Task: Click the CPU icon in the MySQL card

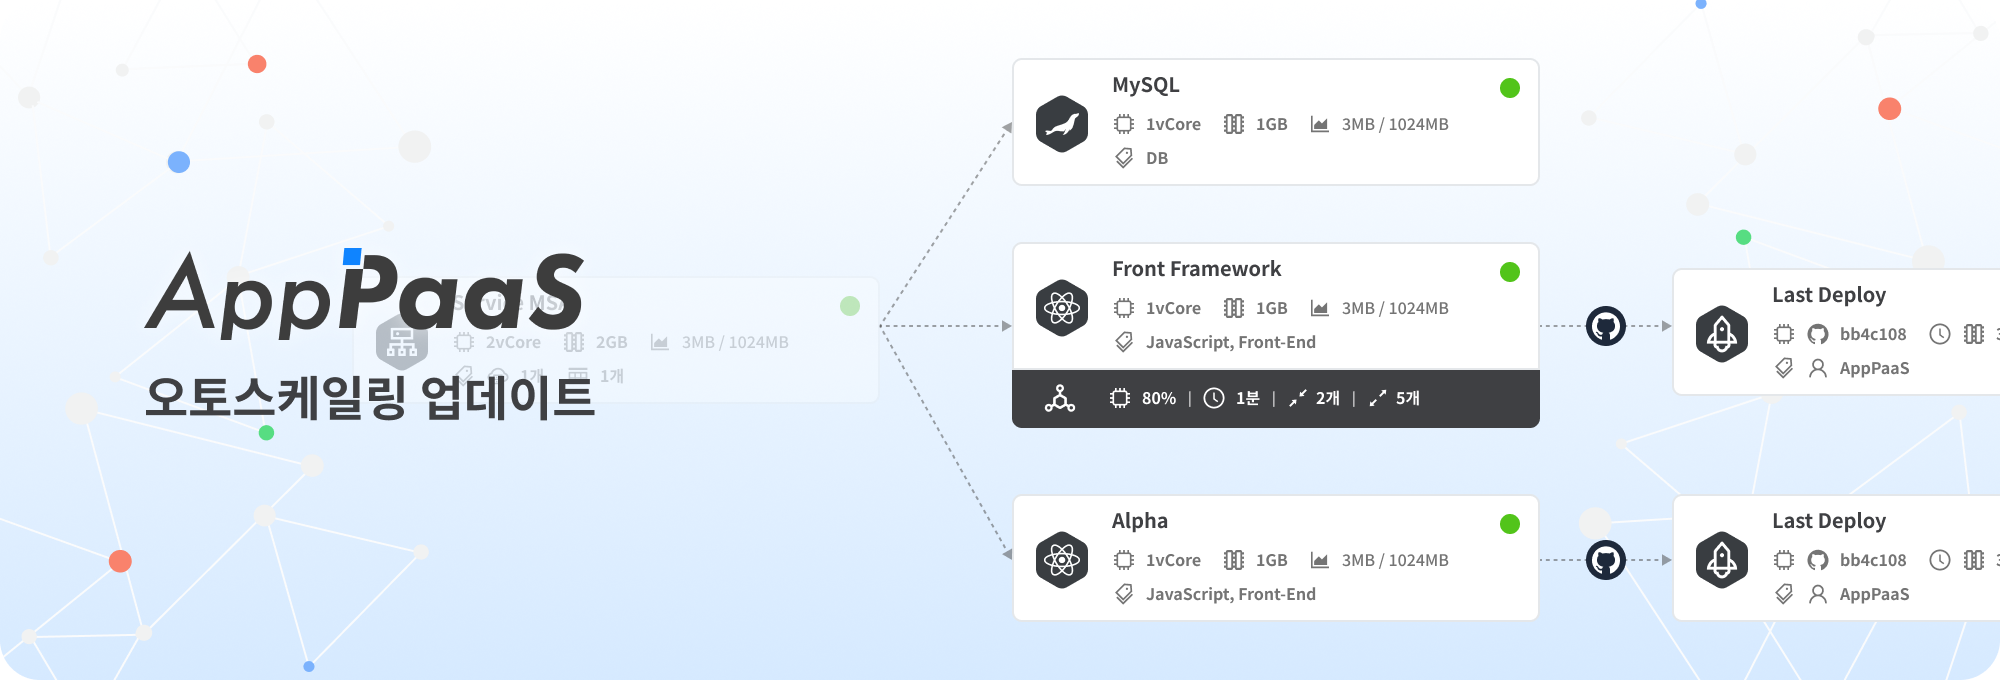Action: [1124, 124]
